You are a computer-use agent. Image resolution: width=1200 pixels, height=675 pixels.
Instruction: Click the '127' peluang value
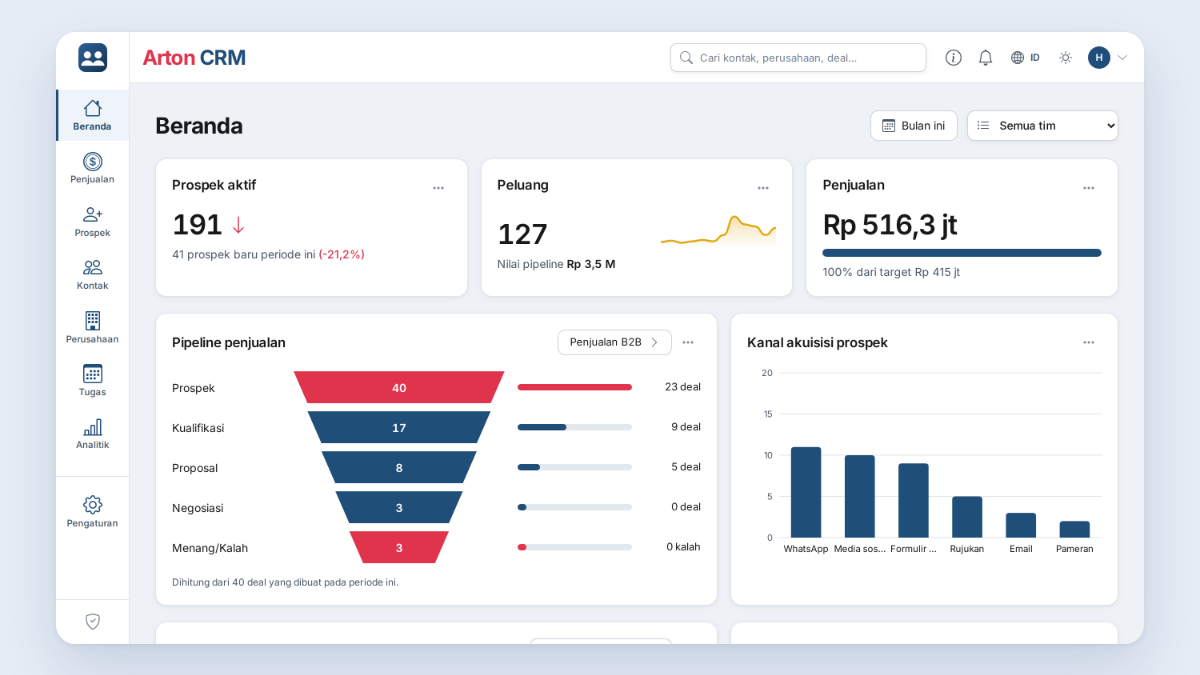(x=522, y=234)
